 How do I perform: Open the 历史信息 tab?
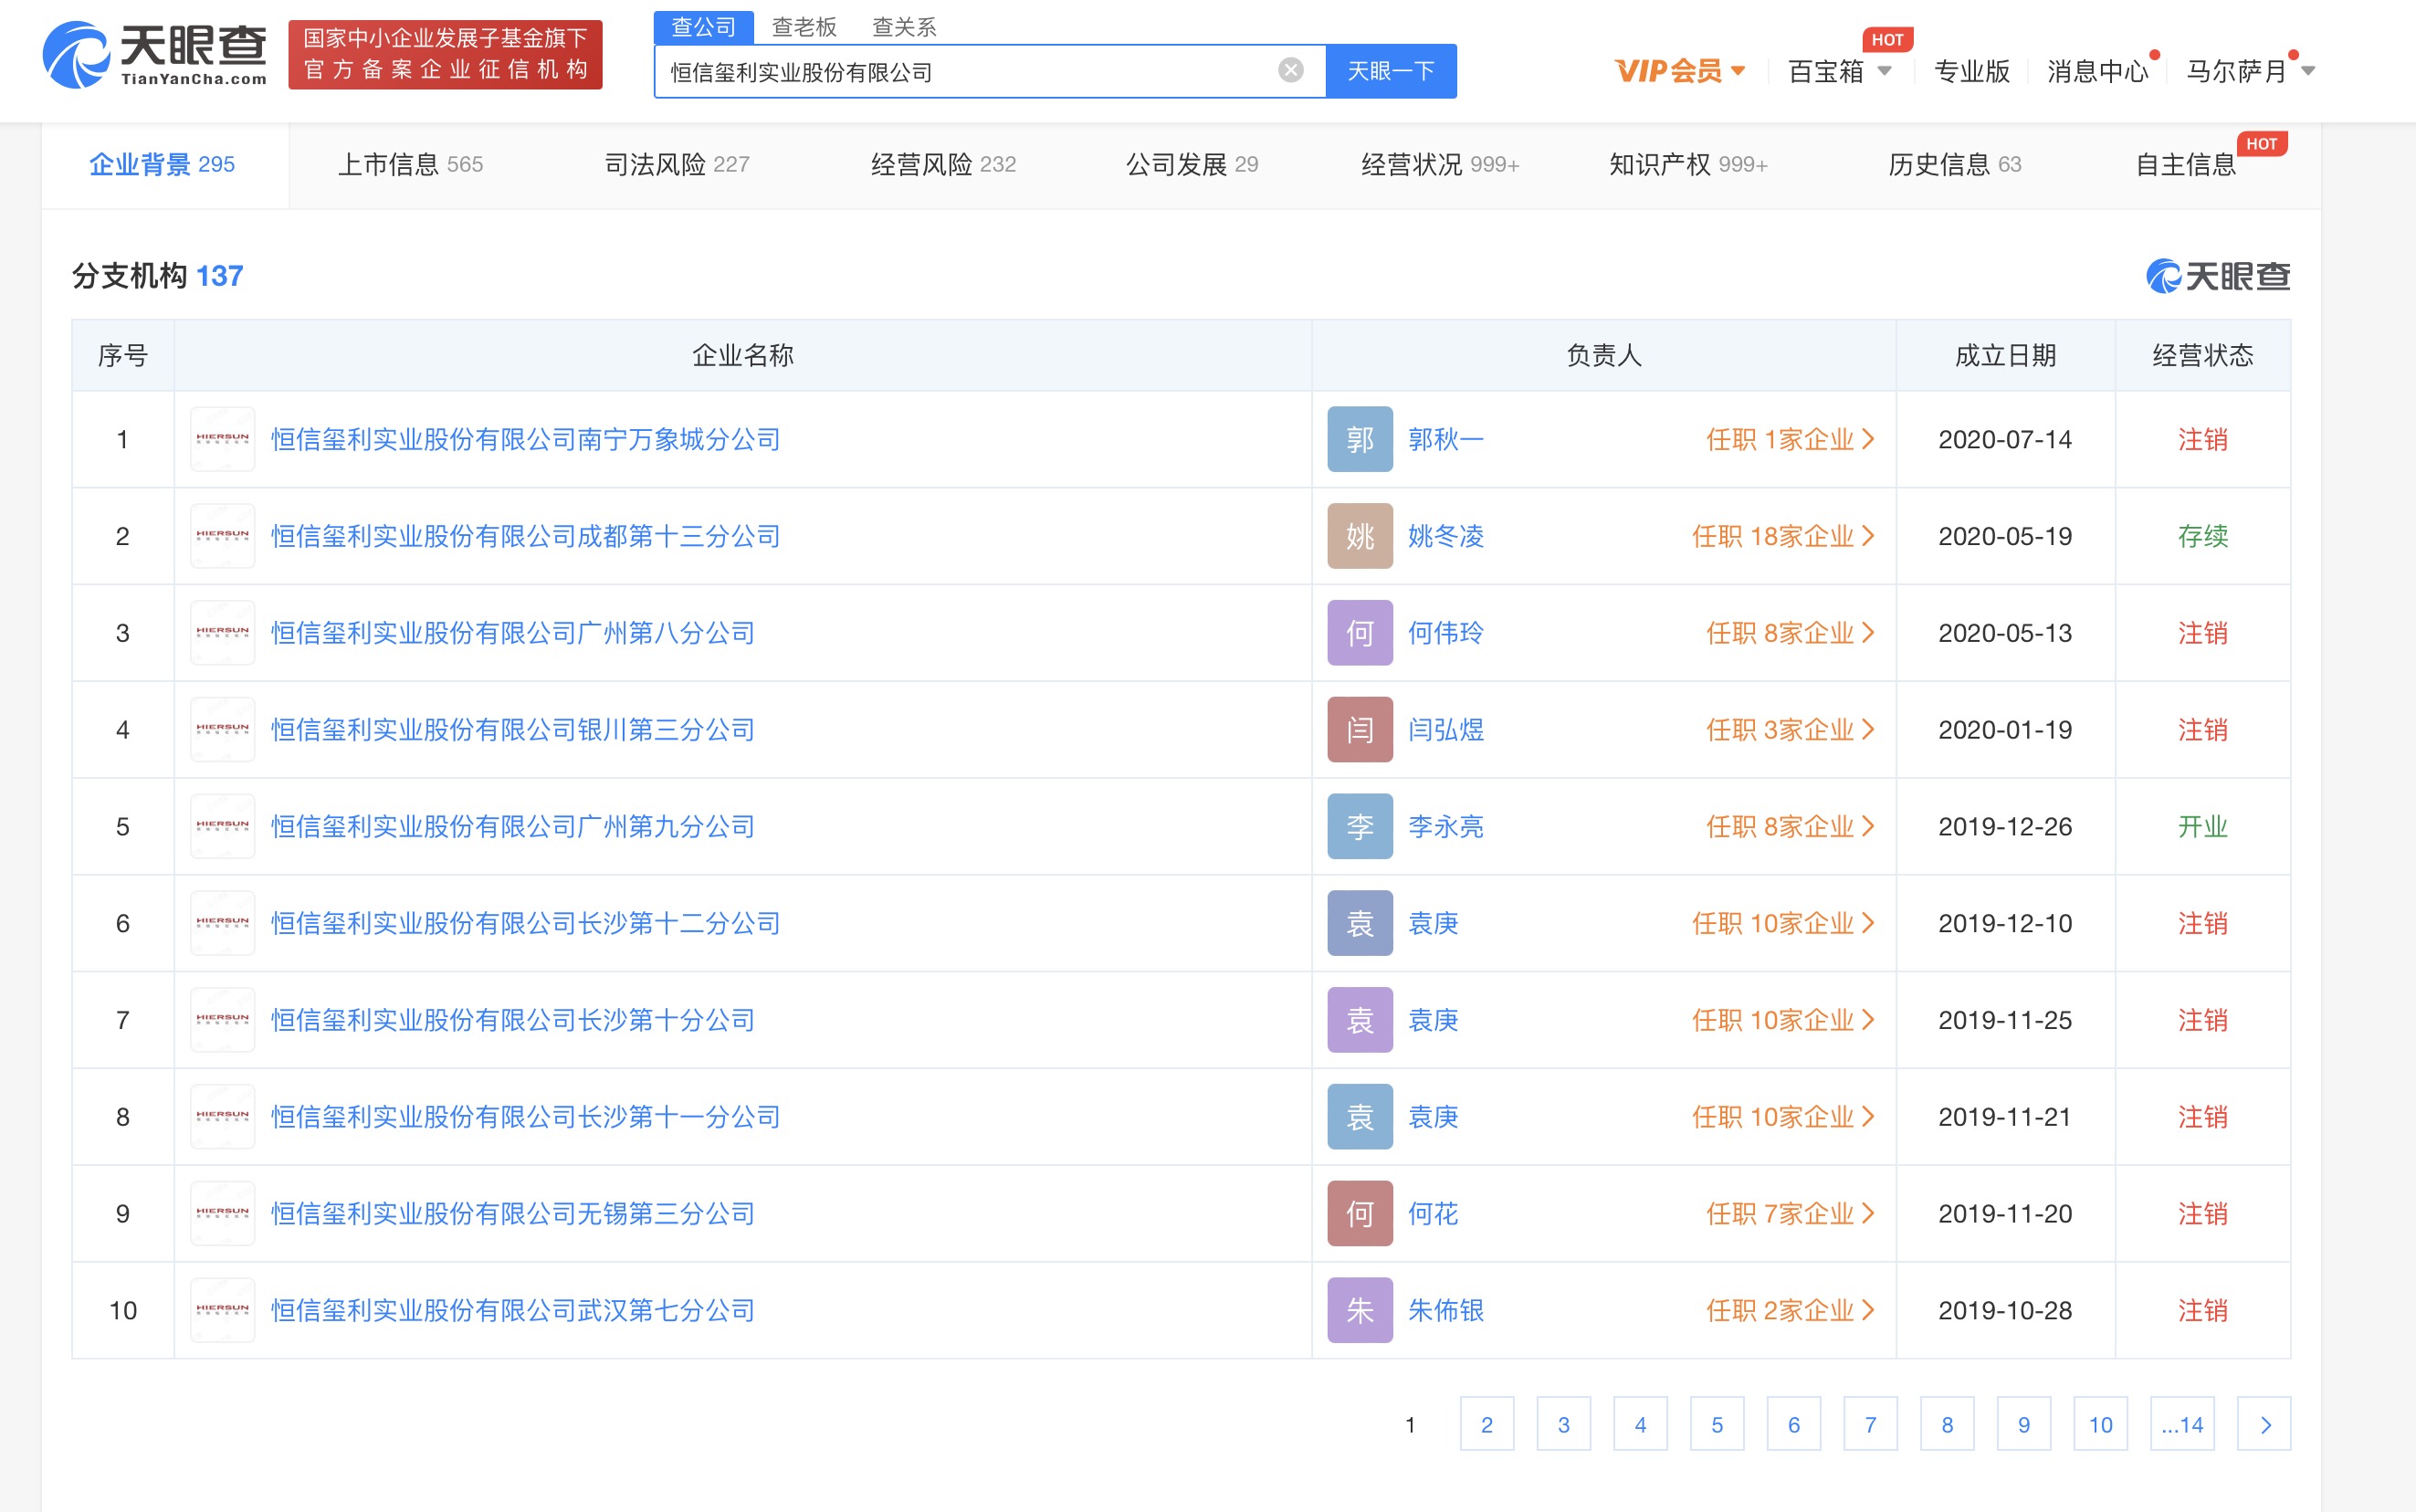click(x=1954, y=164)
